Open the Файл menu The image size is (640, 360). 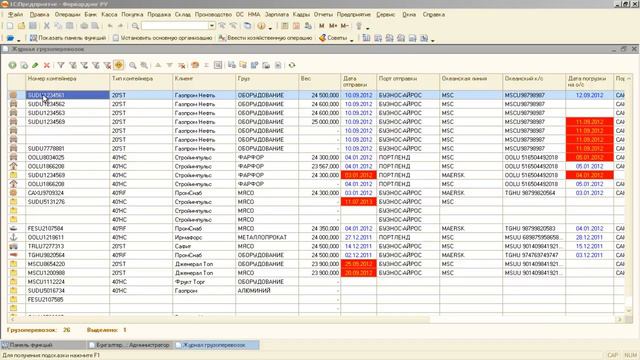tap(16, 14)
